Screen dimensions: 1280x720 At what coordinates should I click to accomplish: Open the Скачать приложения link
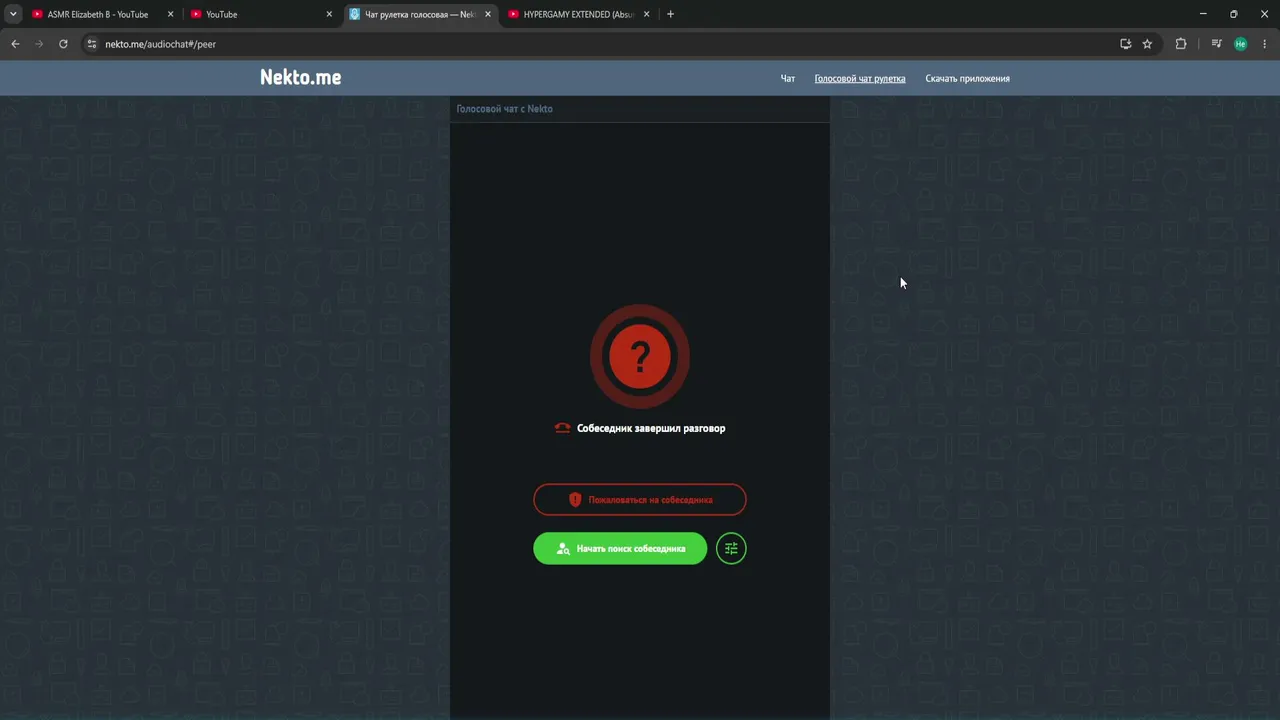[x=967, y=78]
